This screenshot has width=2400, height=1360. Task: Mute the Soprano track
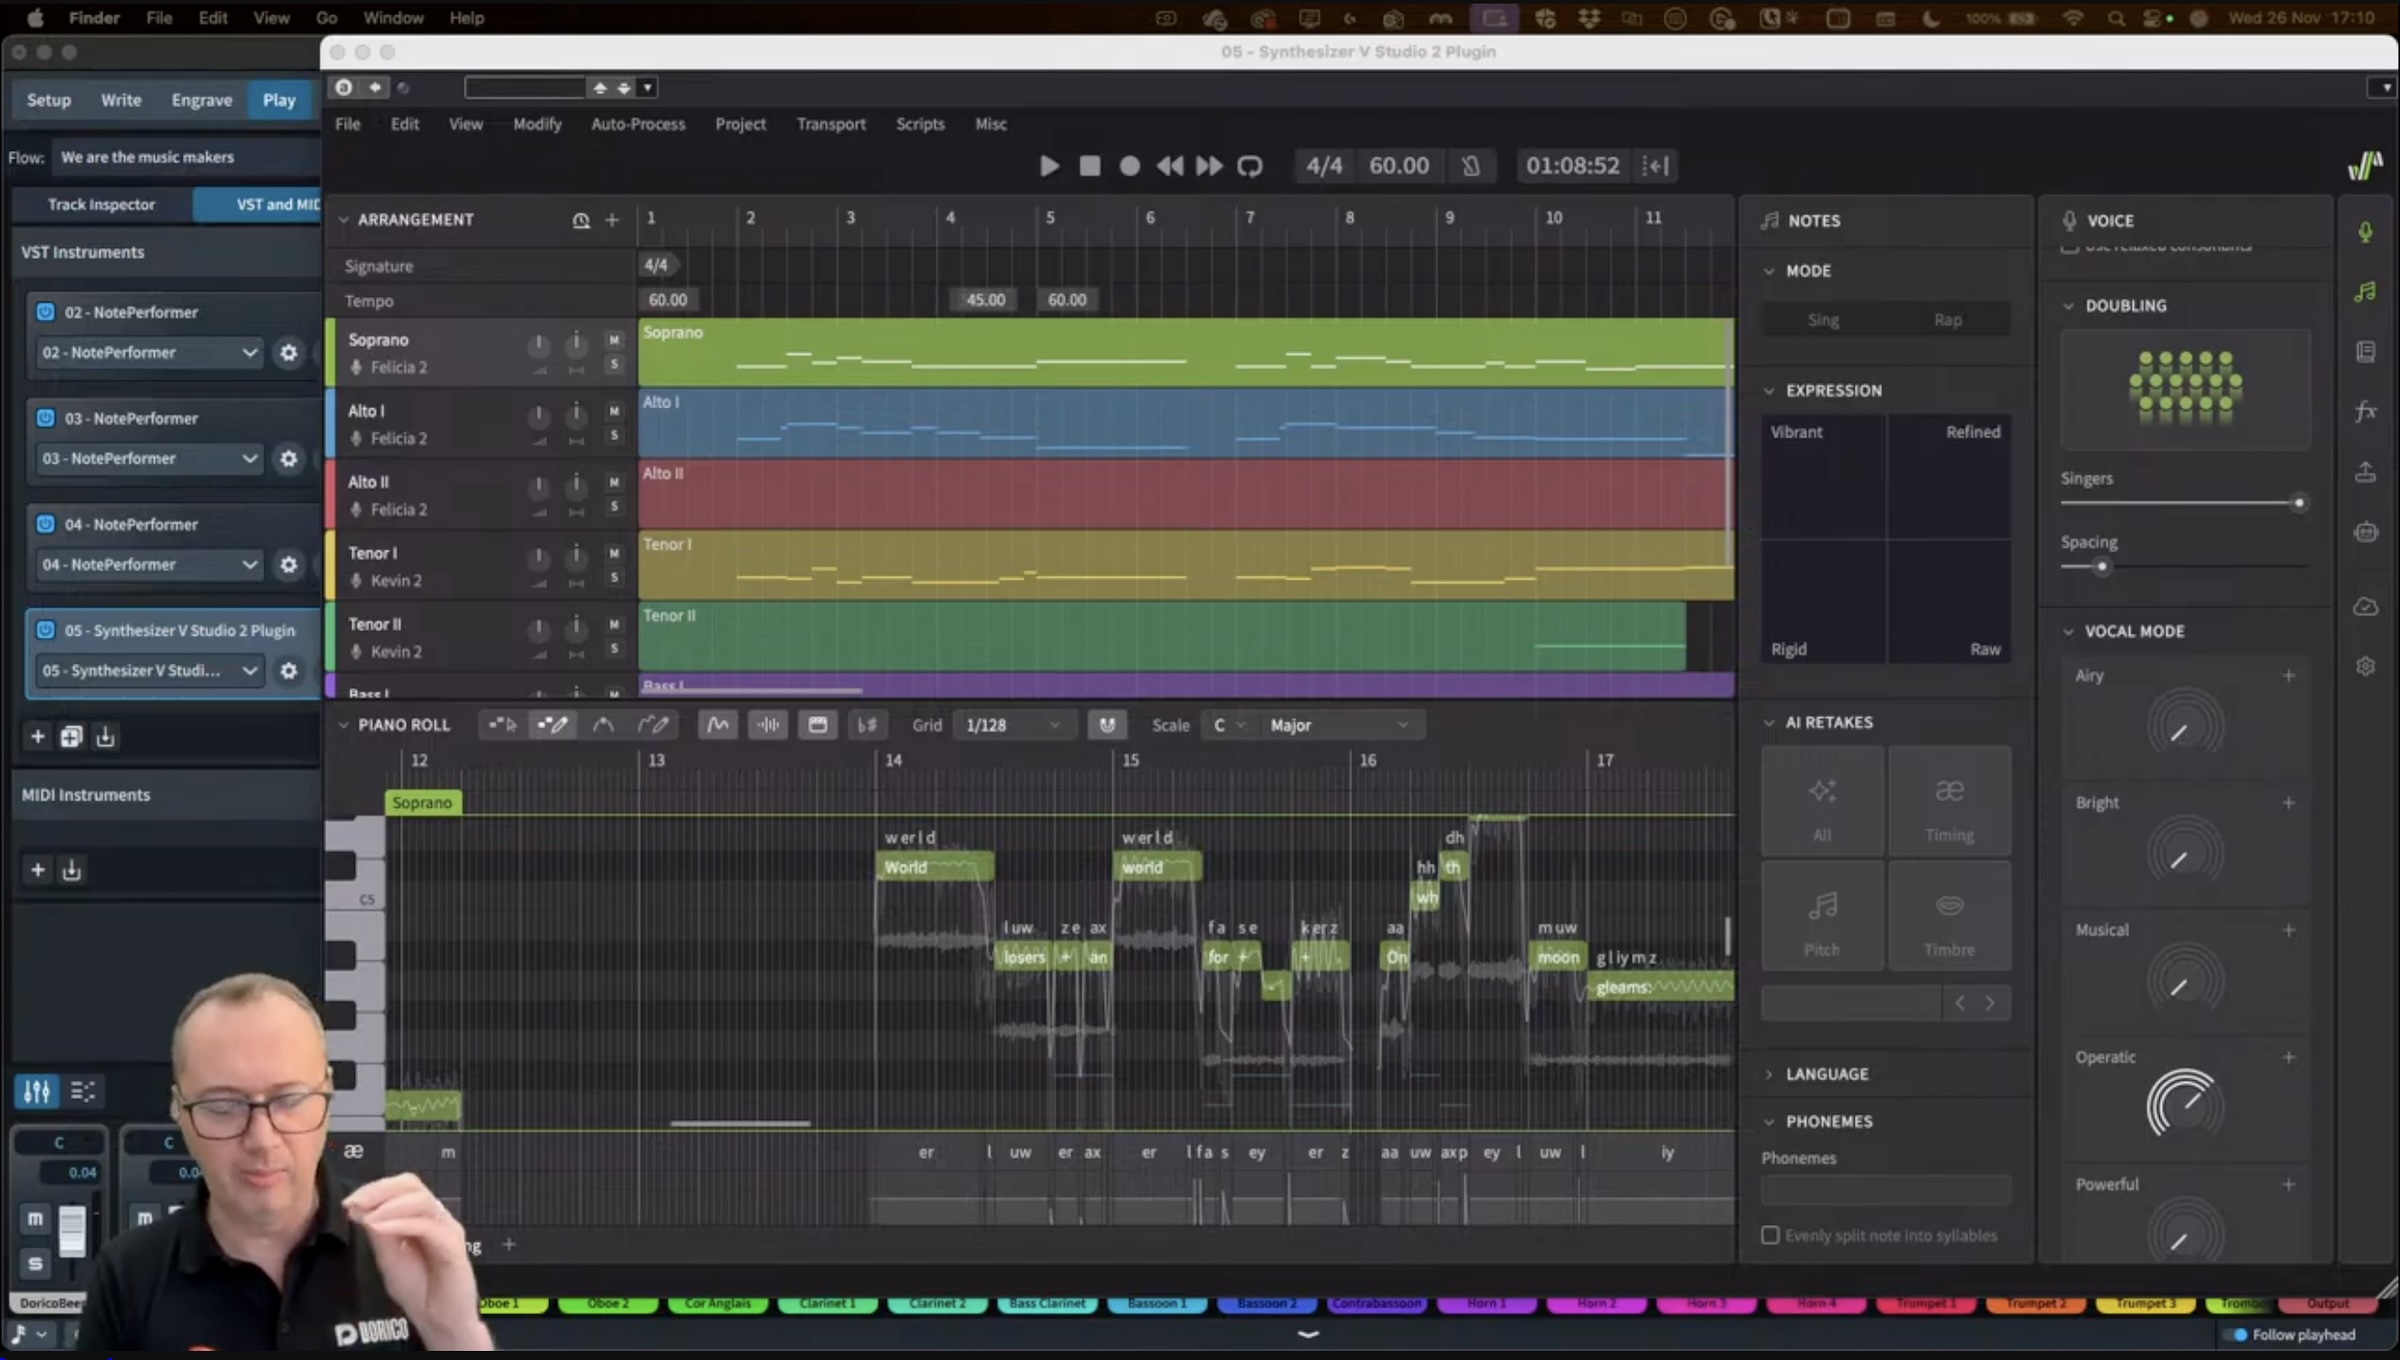[614, 340]
